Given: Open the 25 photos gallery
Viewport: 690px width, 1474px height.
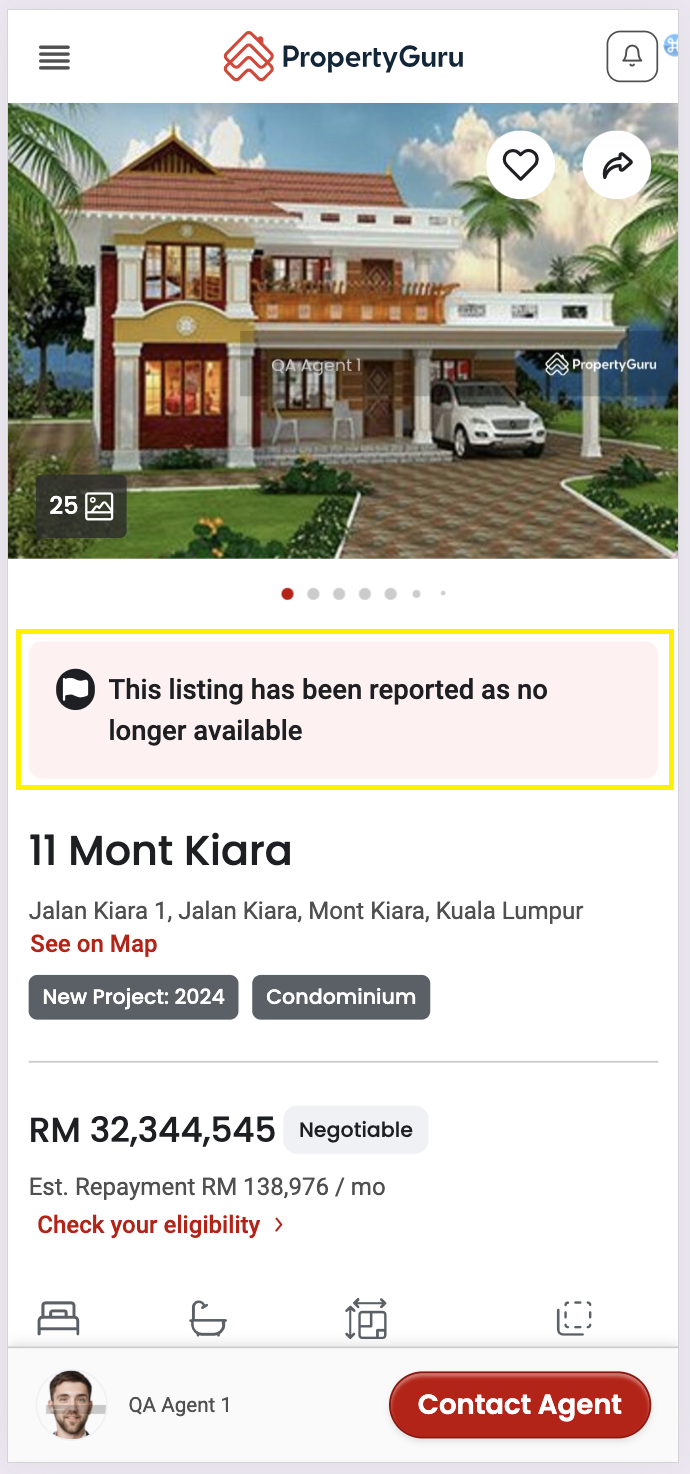Looking at the screenshot, I should (x=81, y=506).
